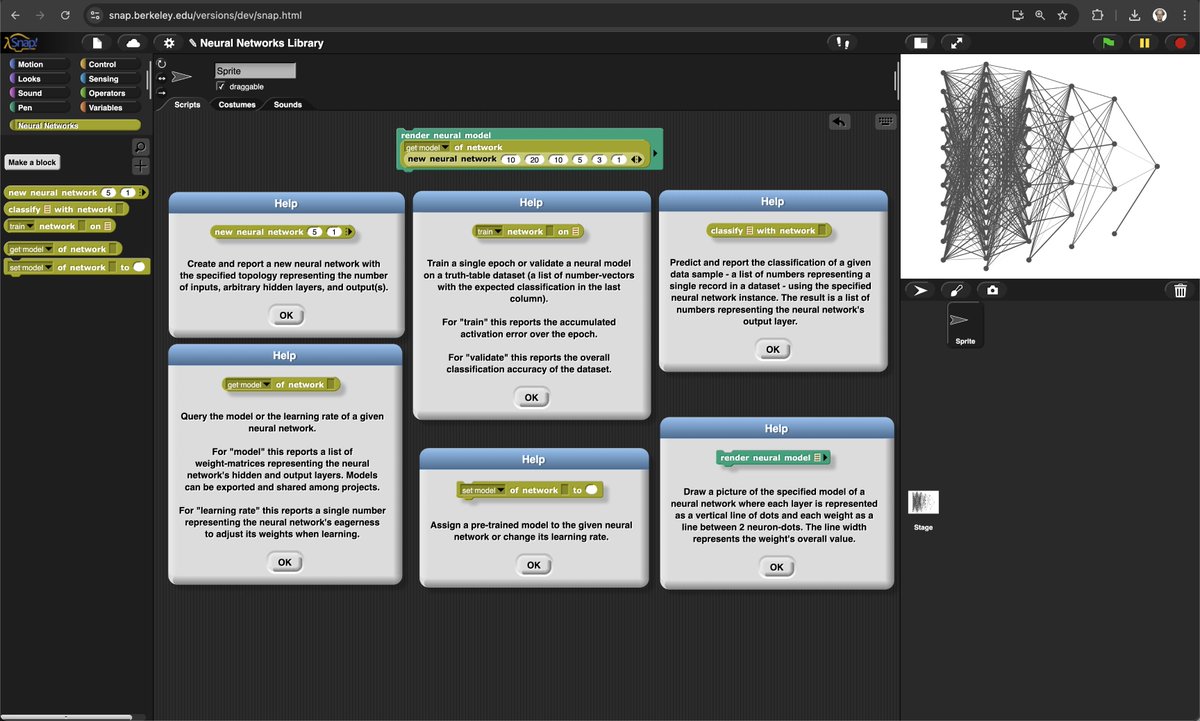This screenshot has width=1200, height=721.
Task: Select the Control block category
Action: pyautogui.click(x=109, y=64)
